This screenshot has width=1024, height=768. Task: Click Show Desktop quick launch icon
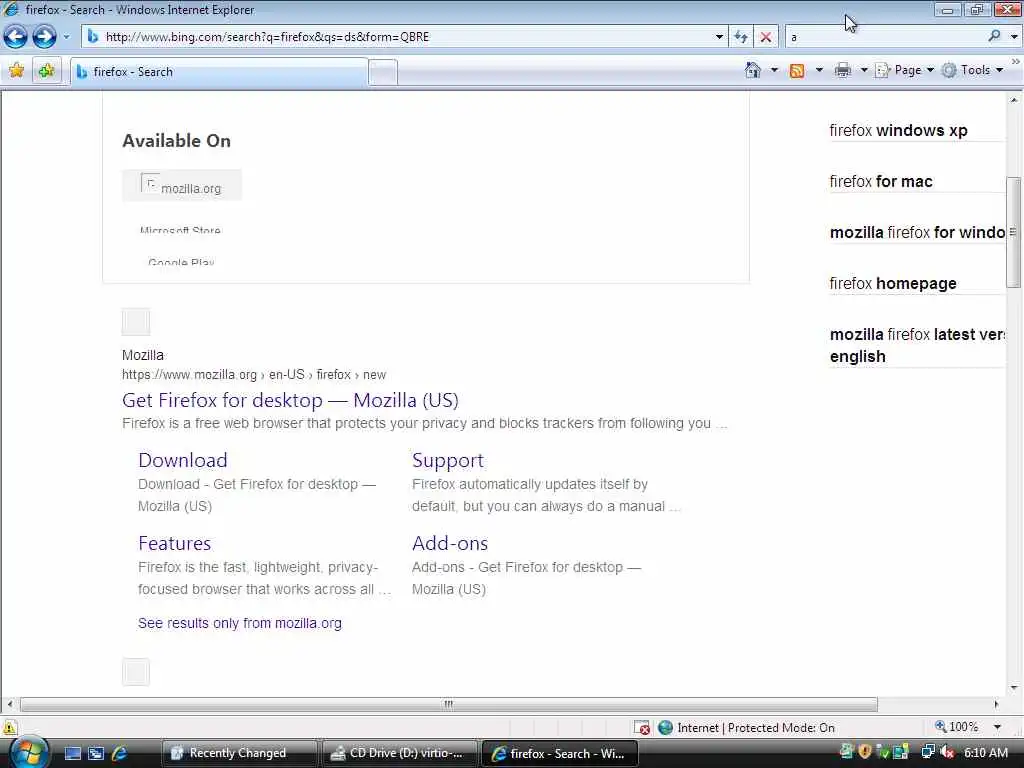click(72, 754)
